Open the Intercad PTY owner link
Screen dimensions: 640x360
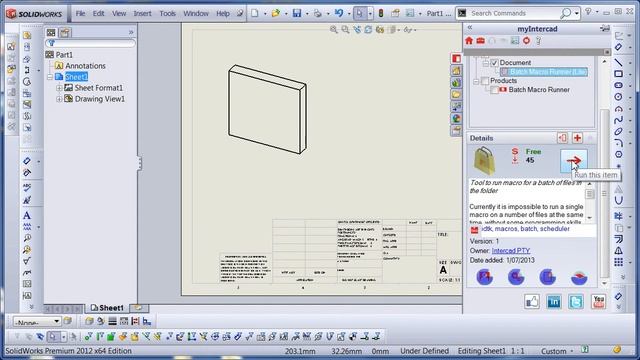tap(511, 251)
